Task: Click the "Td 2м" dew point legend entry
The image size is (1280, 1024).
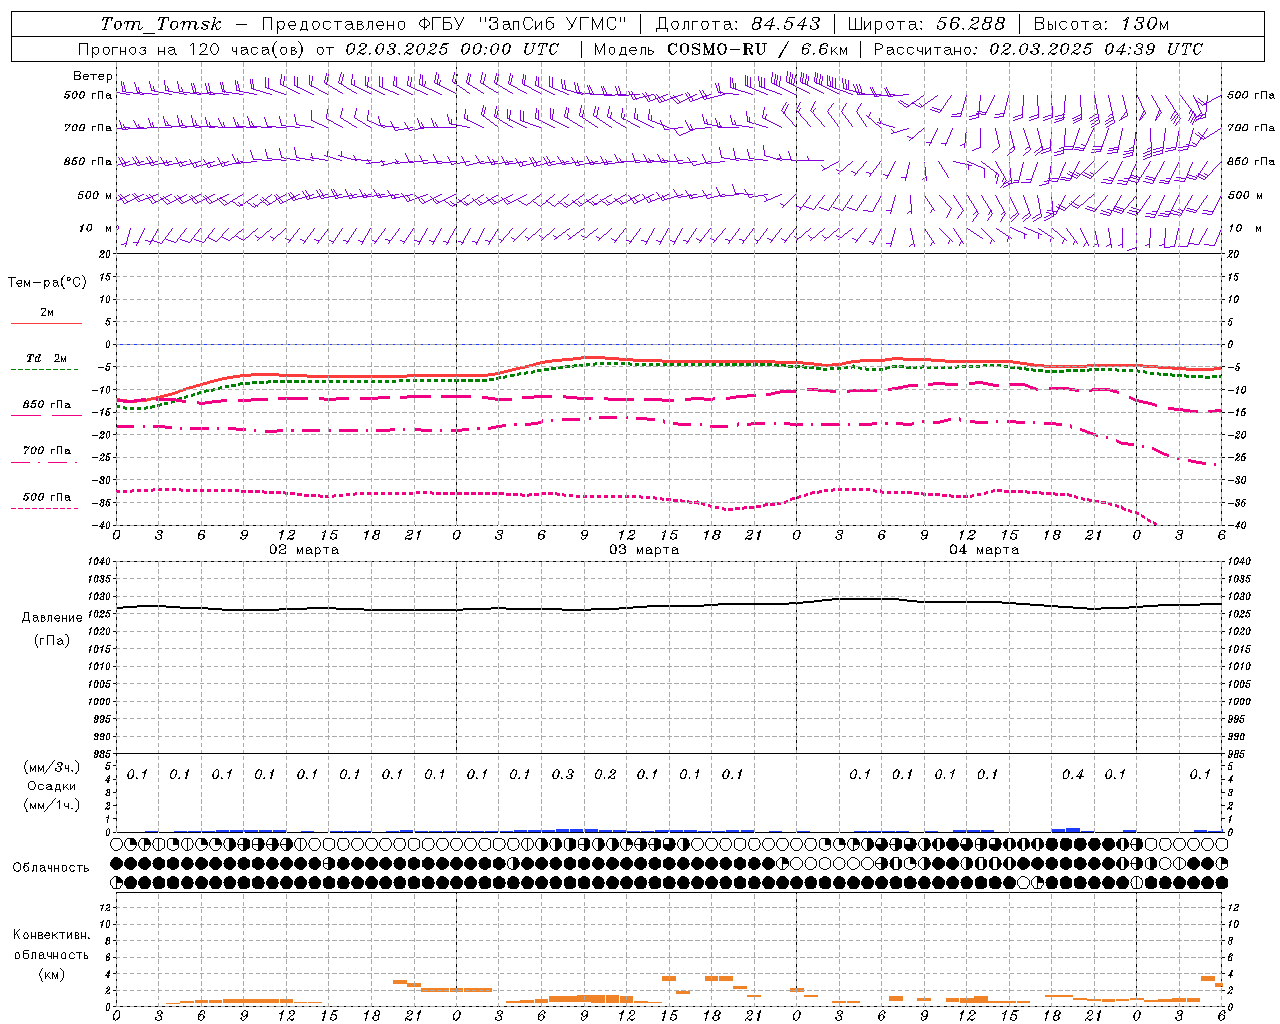Action: [x=46, y=358]
